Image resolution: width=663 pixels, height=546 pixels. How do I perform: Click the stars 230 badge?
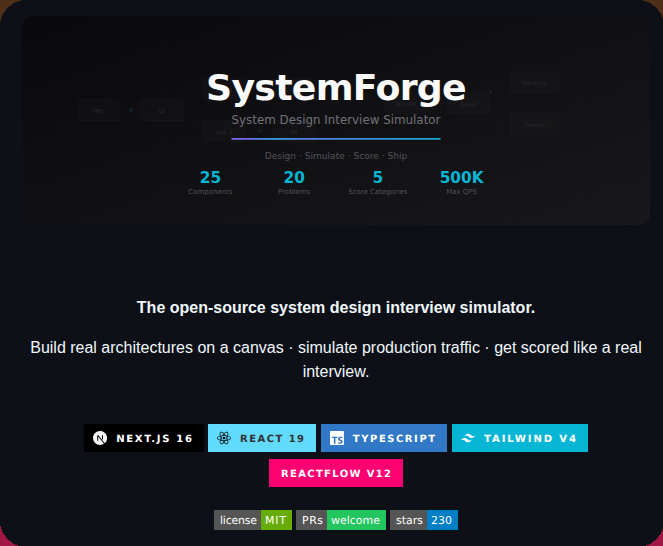[x=424, y=520]
